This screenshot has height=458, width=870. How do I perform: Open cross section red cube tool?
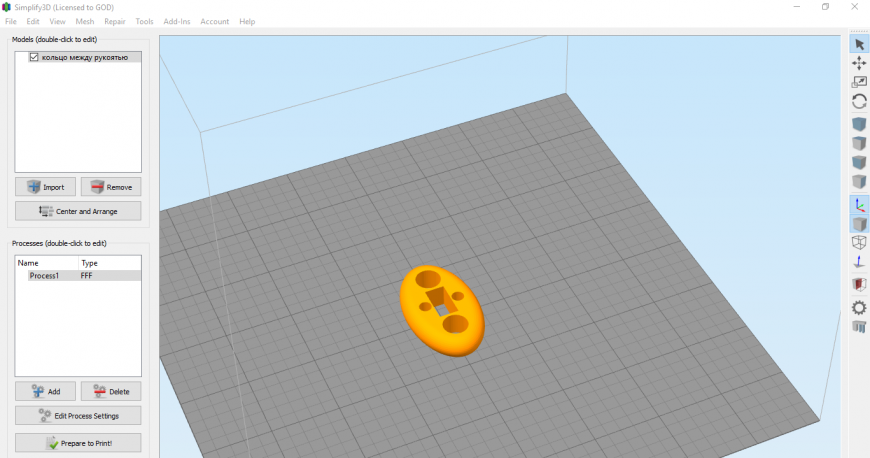click(x=859, y=284)
